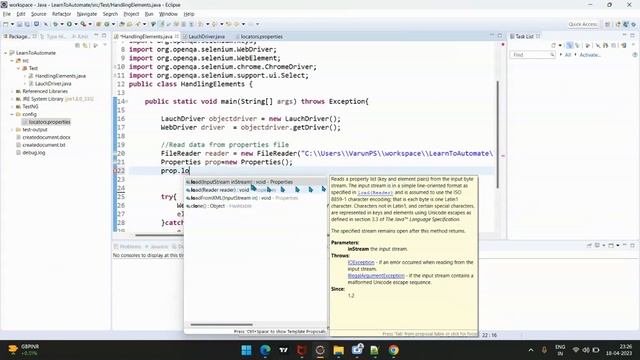
Task: Select clone() Object proposal
Action: [256, 206]
